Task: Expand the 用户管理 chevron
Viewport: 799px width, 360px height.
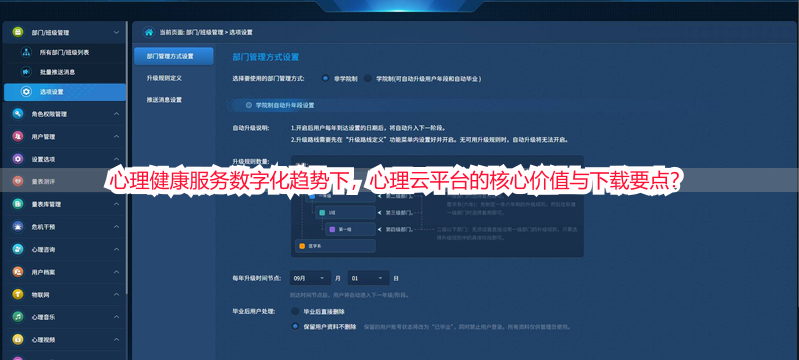Action: point(116,137)
